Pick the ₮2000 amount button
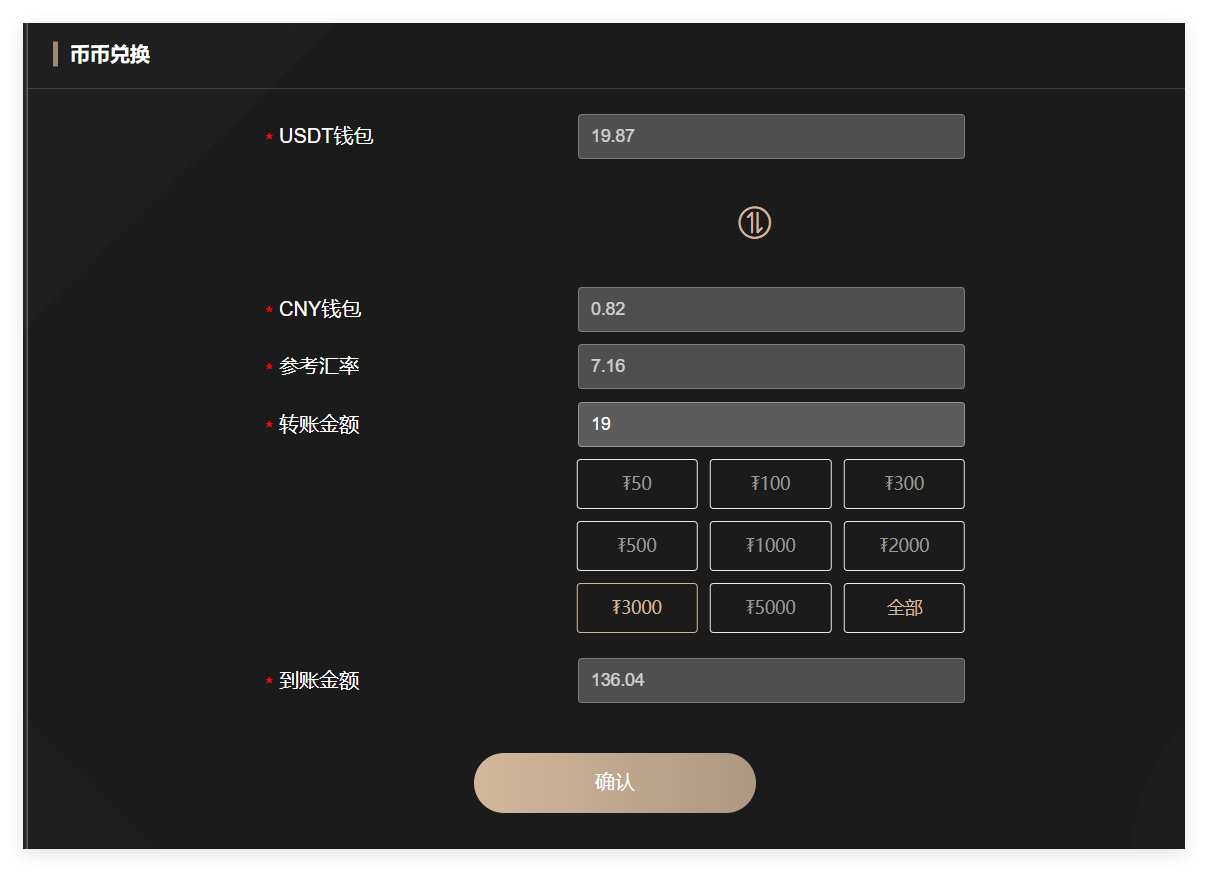 904,546
